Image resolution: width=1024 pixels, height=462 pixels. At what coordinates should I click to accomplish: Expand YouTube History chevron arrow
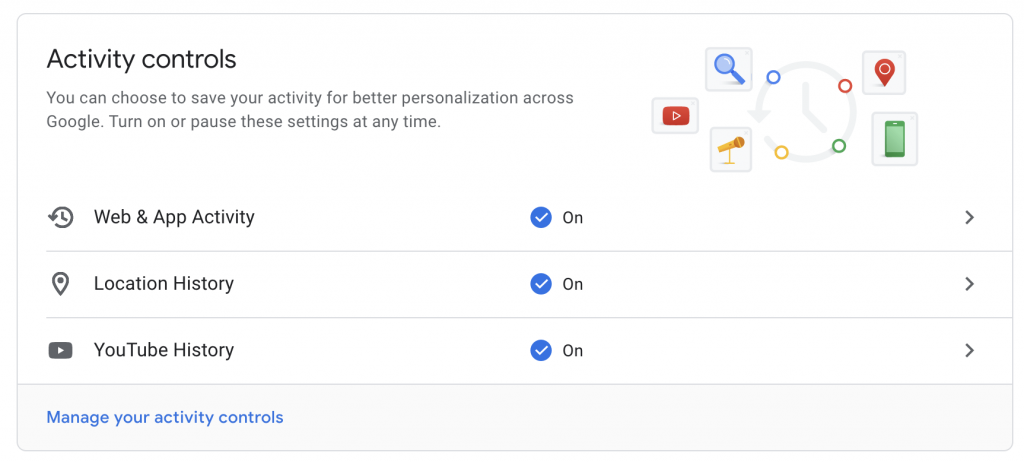tap(970, 351)
